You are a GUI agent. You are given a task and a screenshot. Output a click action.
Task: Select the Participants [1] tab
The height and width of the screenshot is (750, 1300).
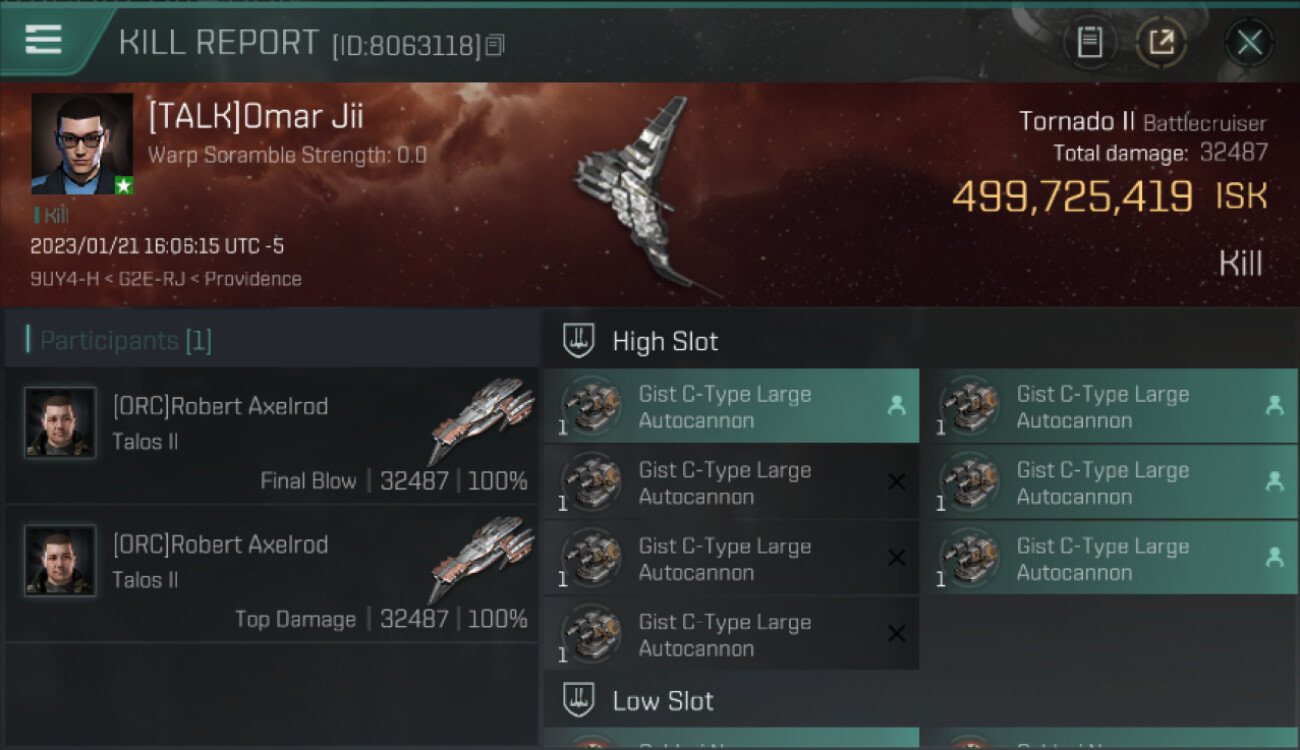coord(125,341)
